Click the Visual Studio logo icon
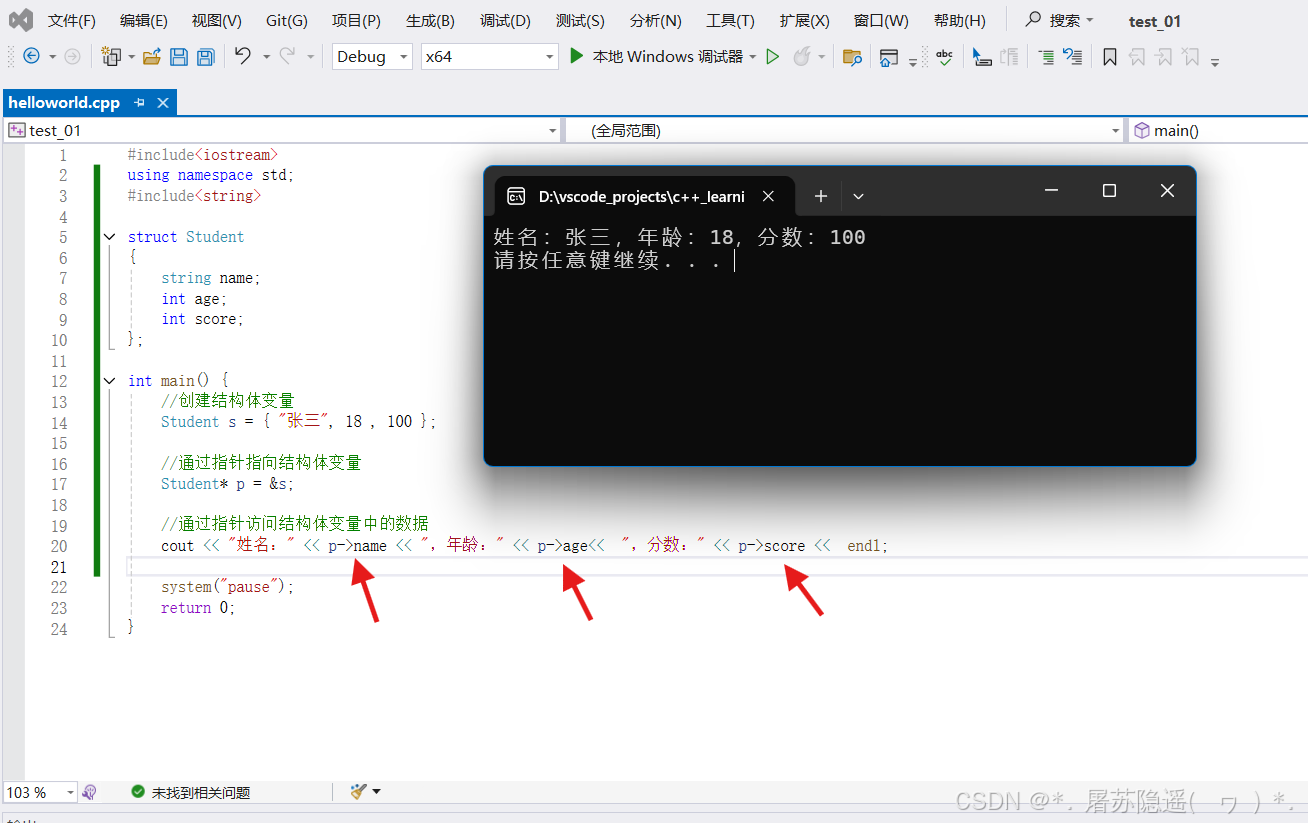Screen dimensions: 1308x823 tap(21, 19)
